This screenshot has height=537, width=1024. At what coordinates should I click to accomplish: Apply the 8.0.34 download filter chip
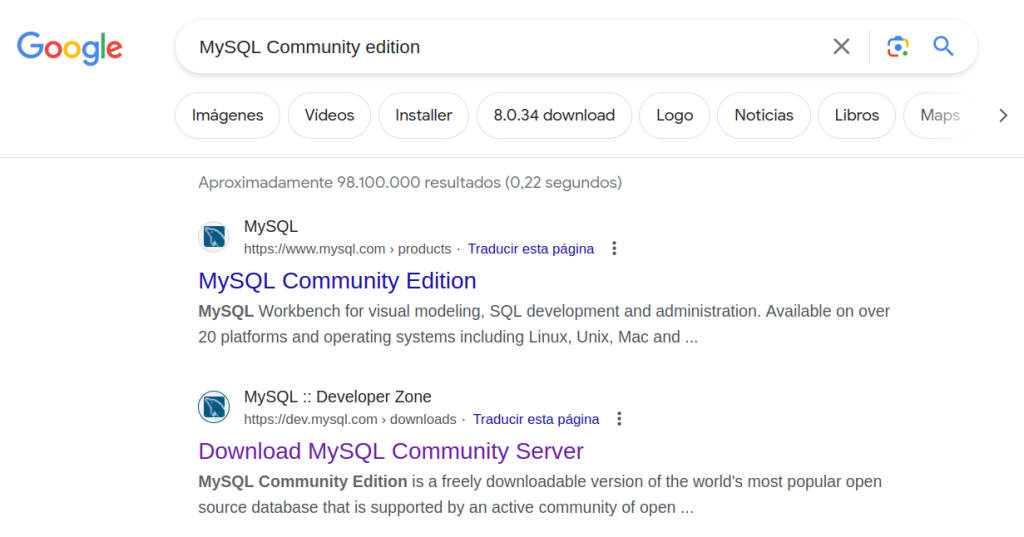coord(553,115)
